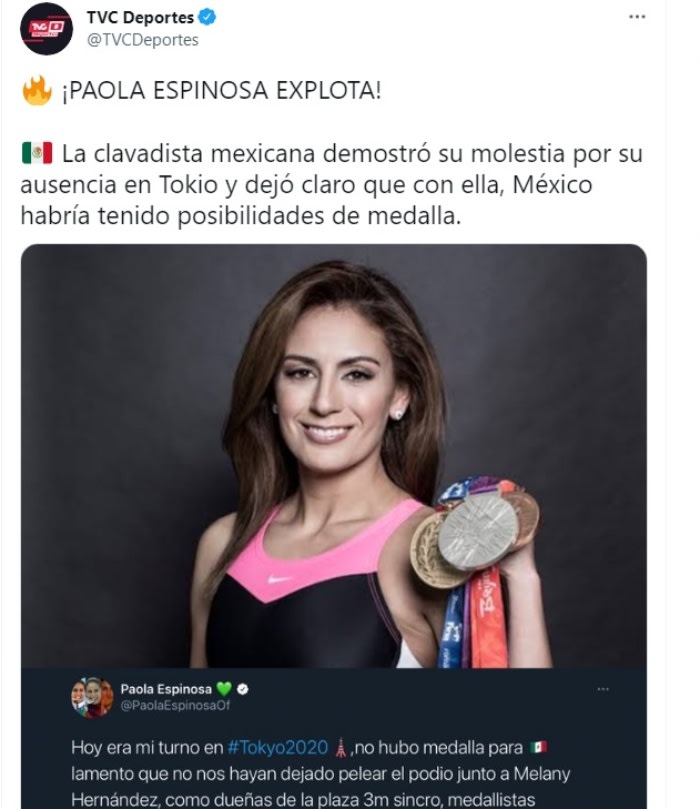Open the photo of the diver holding medals

(334, 456)
